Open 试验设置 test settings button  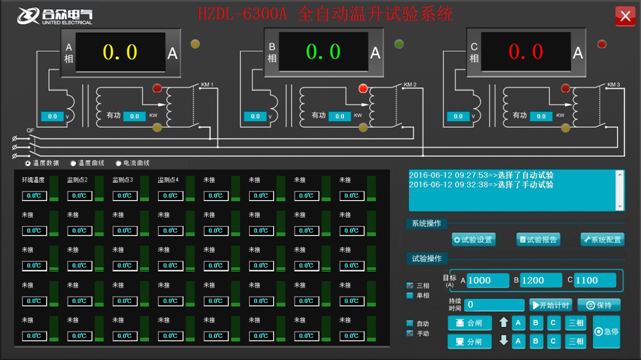474,240
